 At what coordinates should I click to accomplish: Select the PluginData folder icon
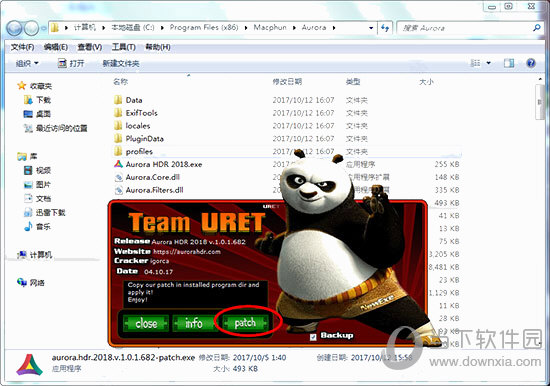(x=118, y=139)
